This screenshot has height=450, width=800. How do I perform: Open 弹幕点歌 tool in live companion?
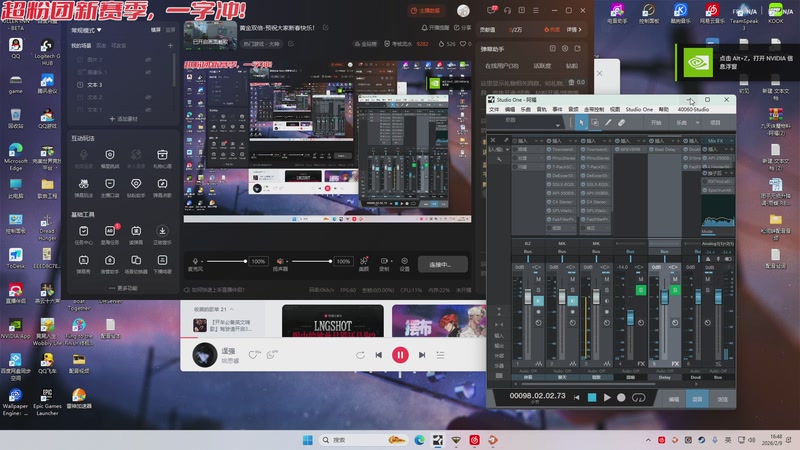pyautogui.click(x=162, y=187)
